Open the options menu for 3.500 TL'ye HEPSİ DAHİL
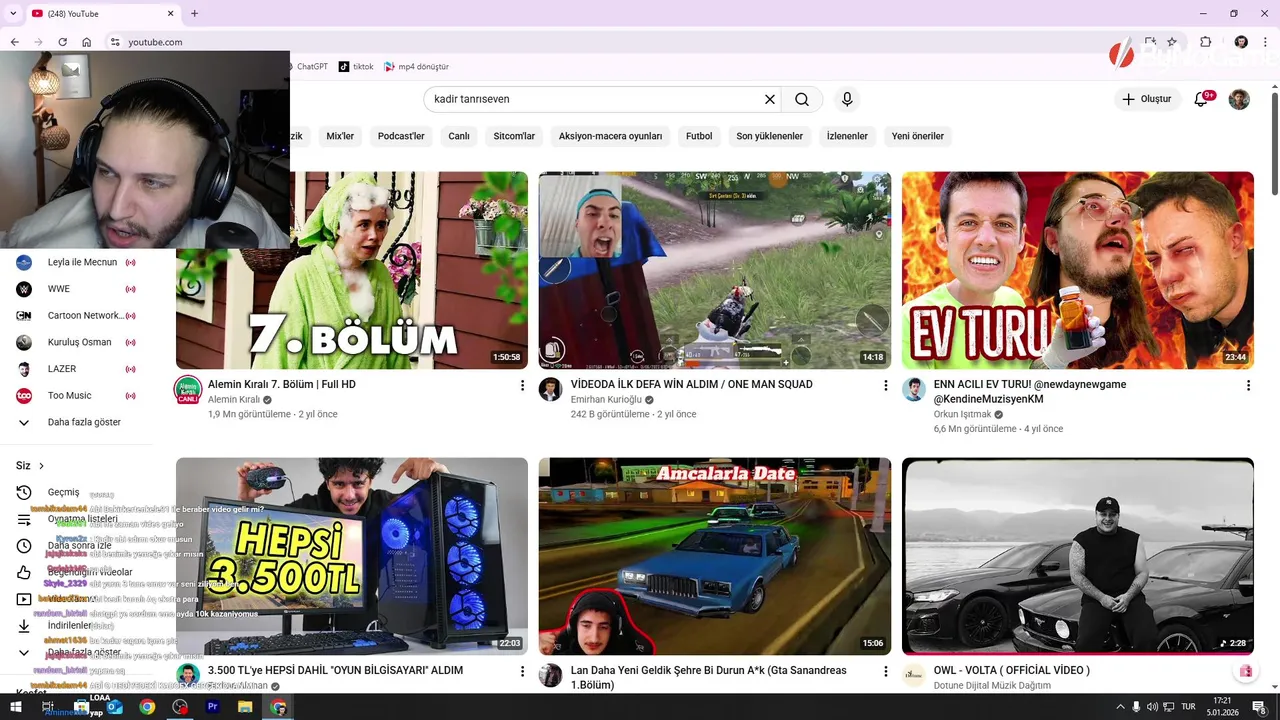Screen dimensions: 1280x720 (x=522, y=671)
